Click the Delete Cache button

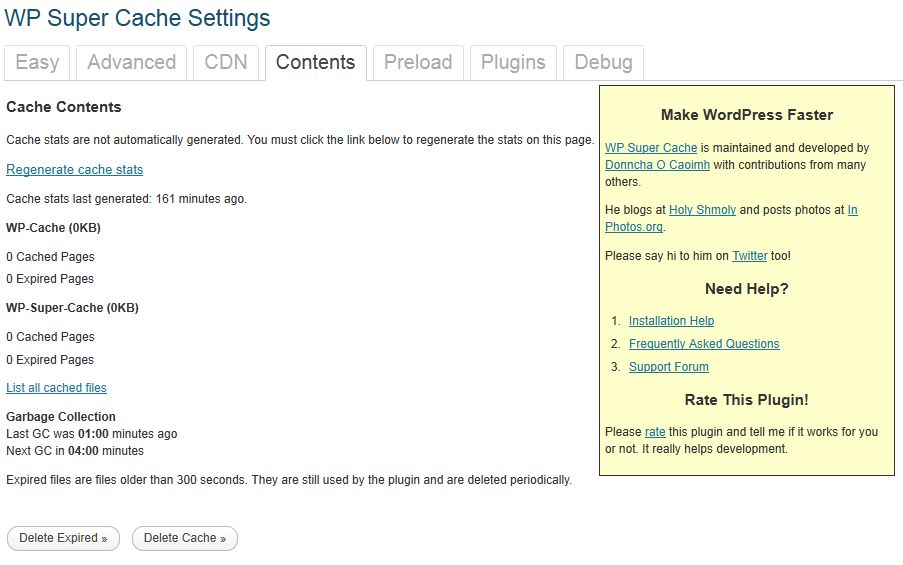click(x=185, y=538)
